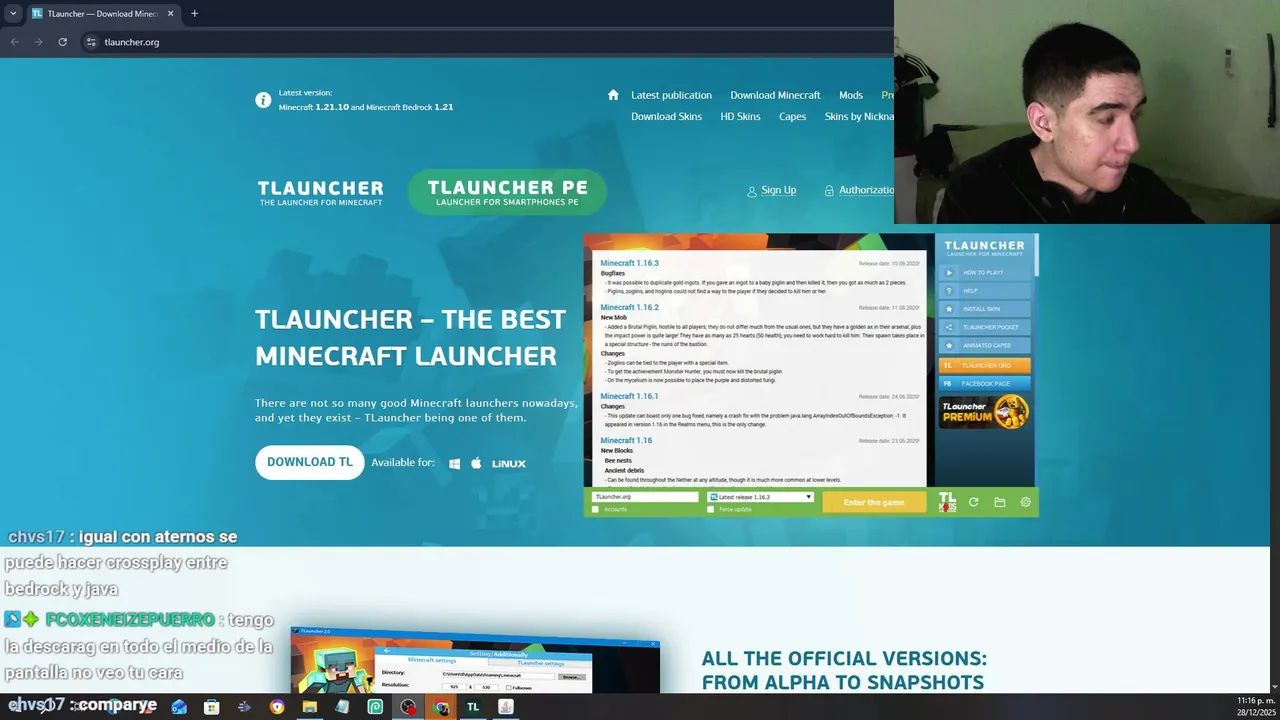Select the 'Available for:' label
The height and width of the screenshot is (720, 1280).
click(x=403, y=463)
